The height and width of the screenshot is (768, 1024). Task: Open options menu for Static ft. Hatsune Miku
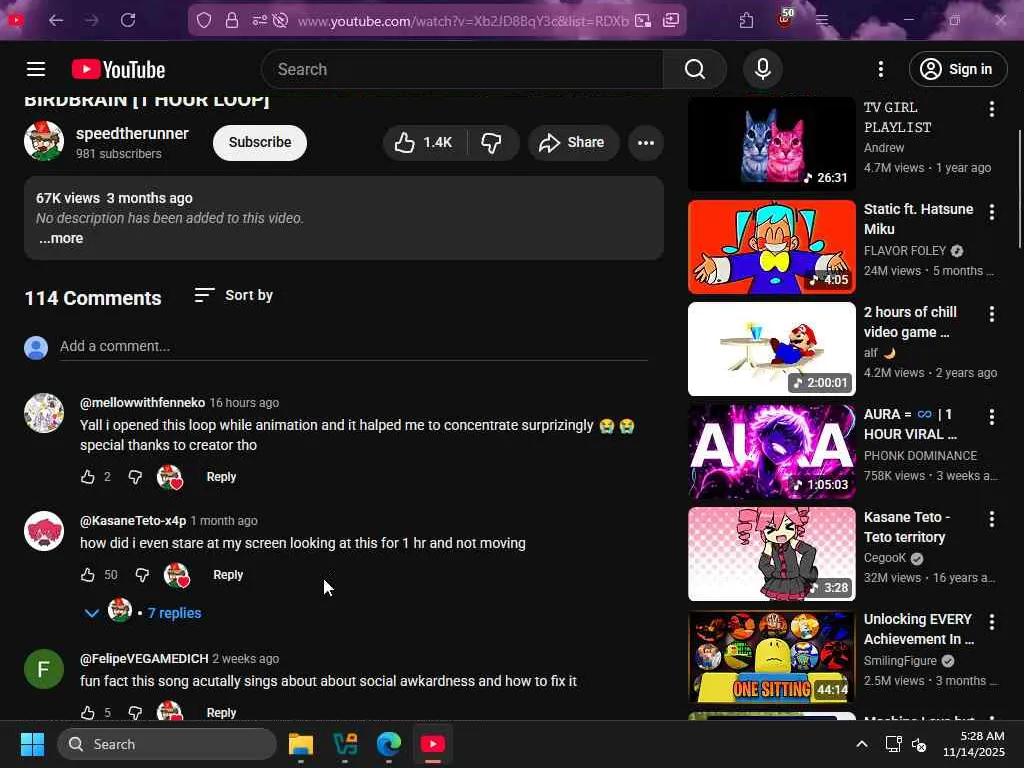991,212
